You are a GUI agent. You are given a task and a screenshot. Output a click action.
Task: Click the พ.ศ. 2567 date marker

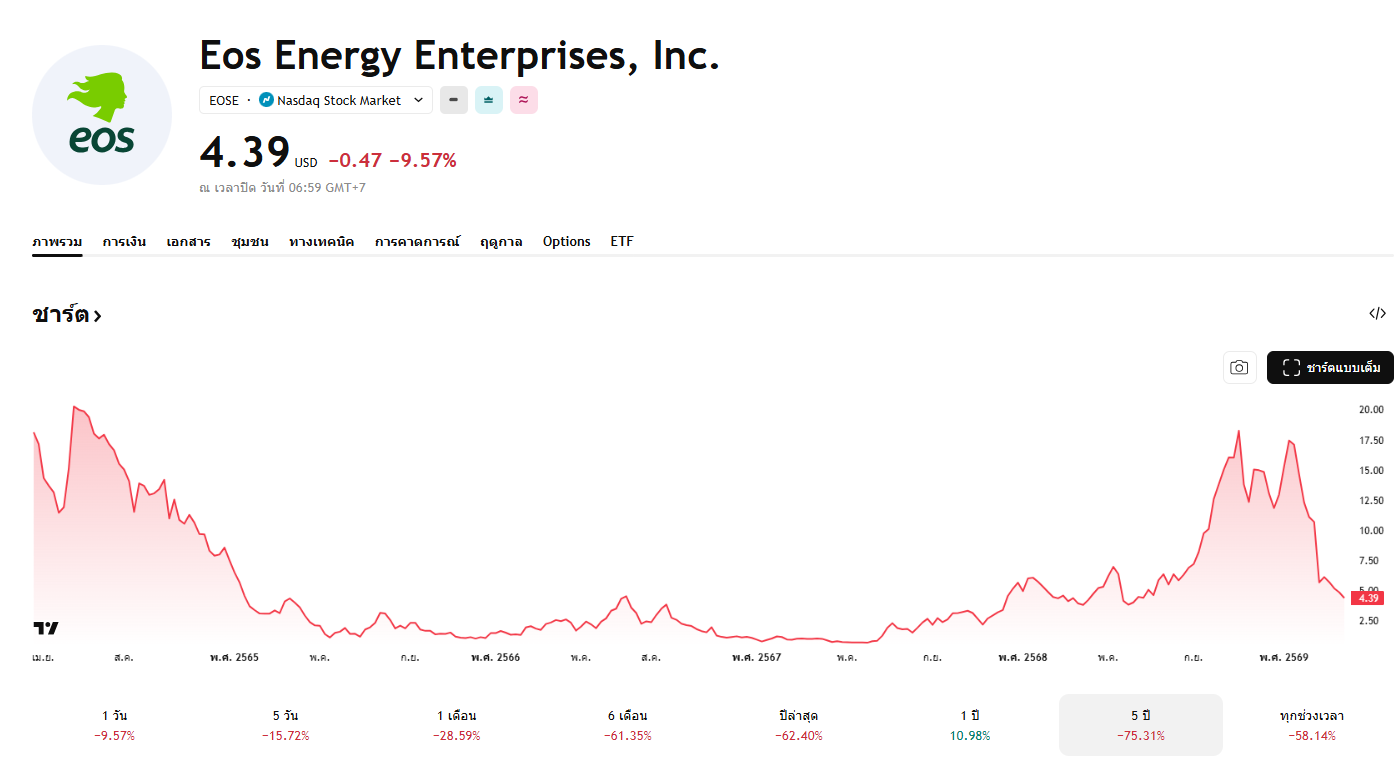click(756, 657)
